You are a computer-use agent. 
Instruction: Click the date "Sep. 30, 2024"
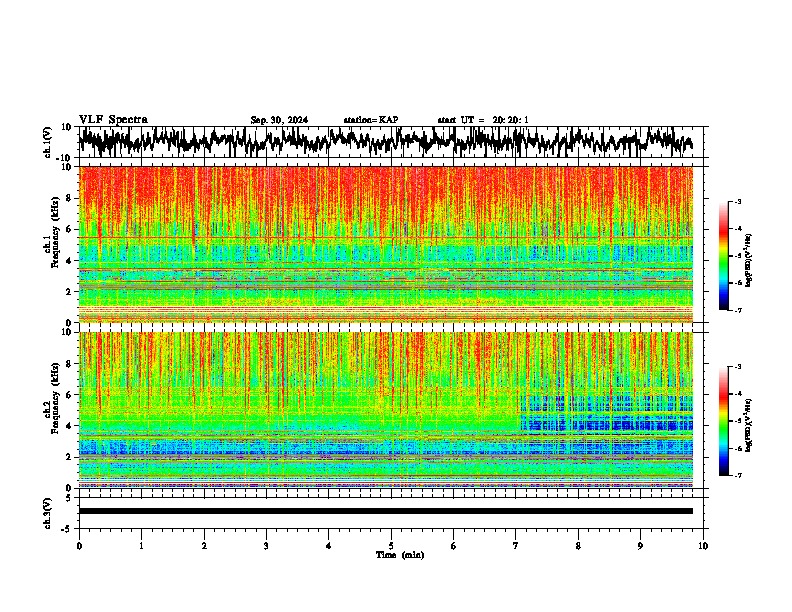pyautogui.click(x=279, y=120)
